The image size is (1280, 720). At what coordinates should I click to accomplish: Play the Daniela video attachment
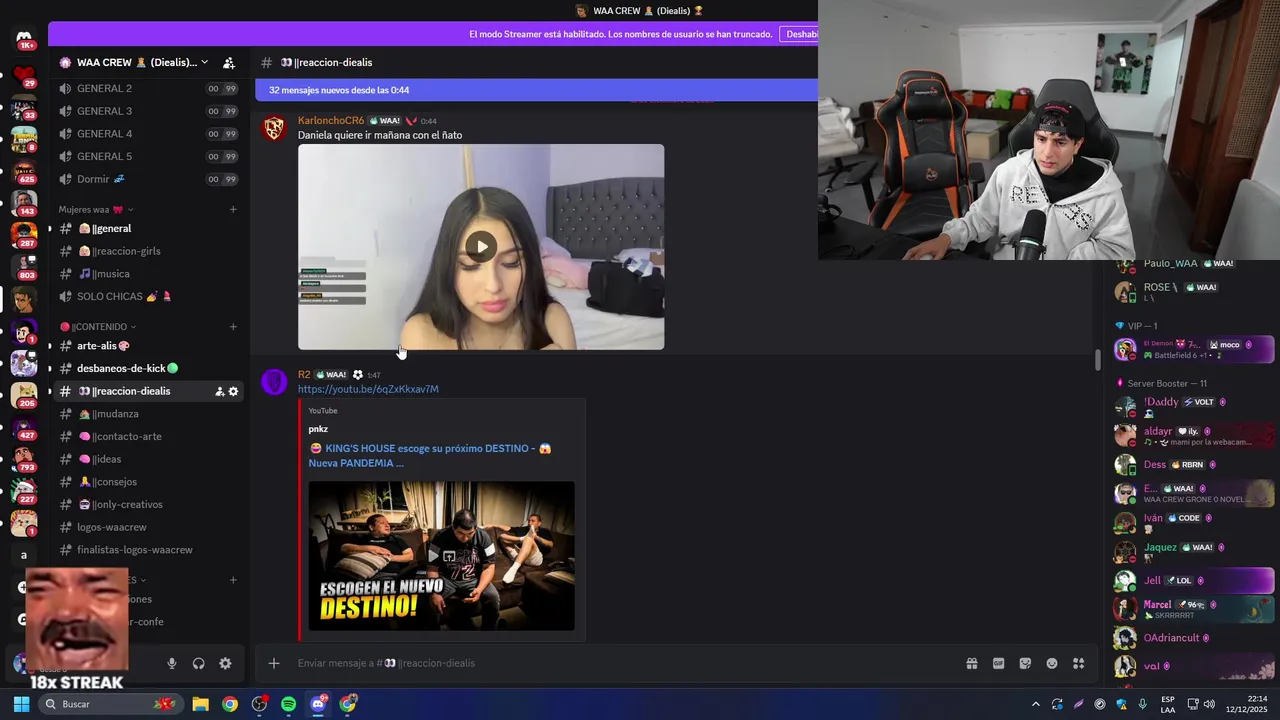coord(481,247)
